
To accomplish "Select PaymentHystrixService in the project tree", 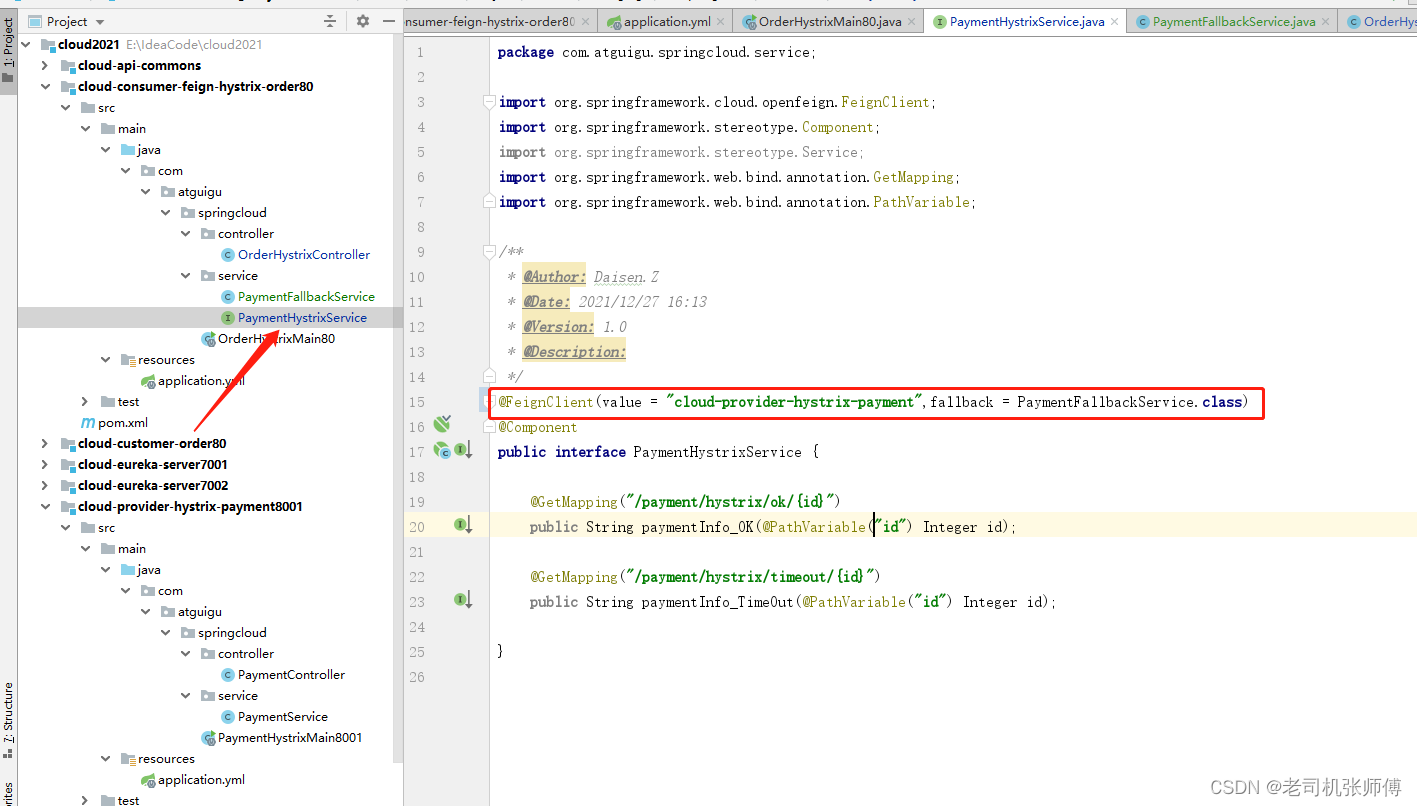I will coord(302,317).
